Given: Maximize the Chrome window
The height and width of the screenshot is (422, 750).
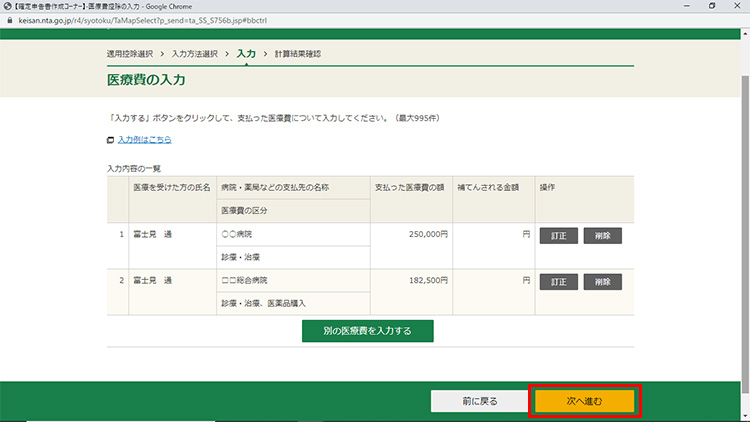Looking at the screenshot, I should point(712,6).
